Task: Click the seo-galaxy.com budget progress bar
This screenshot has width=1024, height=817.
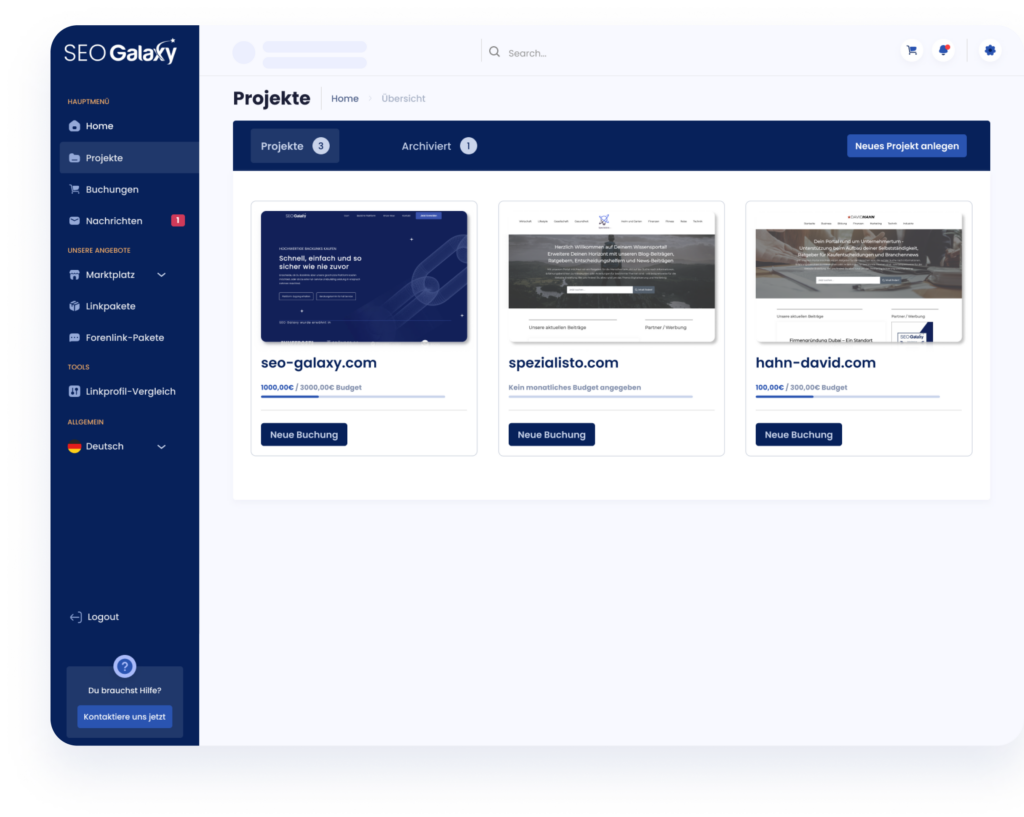Action: pos(353,396)
